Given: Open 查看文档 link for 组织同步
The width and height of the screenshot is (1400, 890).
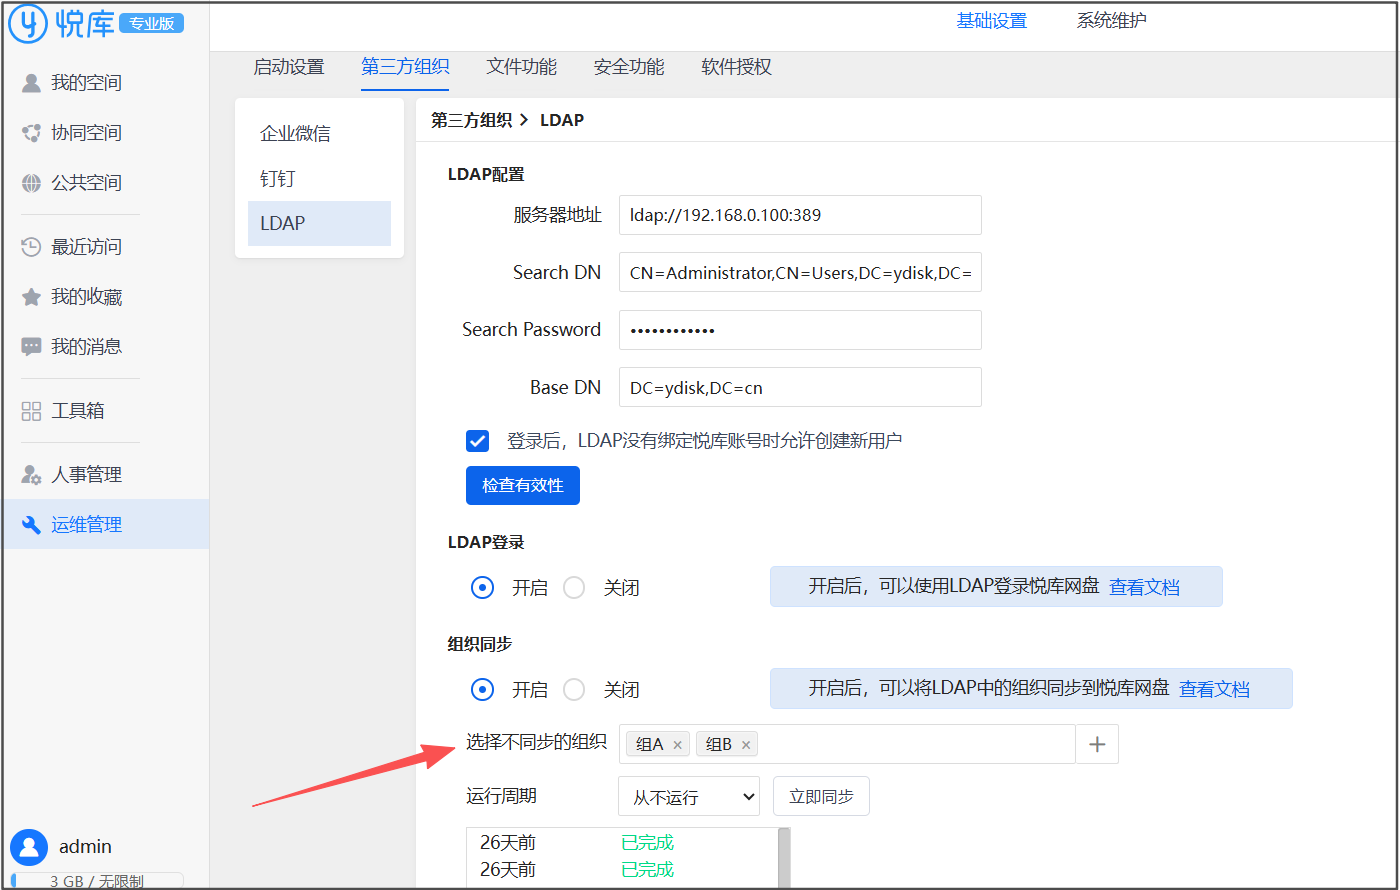Looking at the screenshot, I should pos(1214,690).
